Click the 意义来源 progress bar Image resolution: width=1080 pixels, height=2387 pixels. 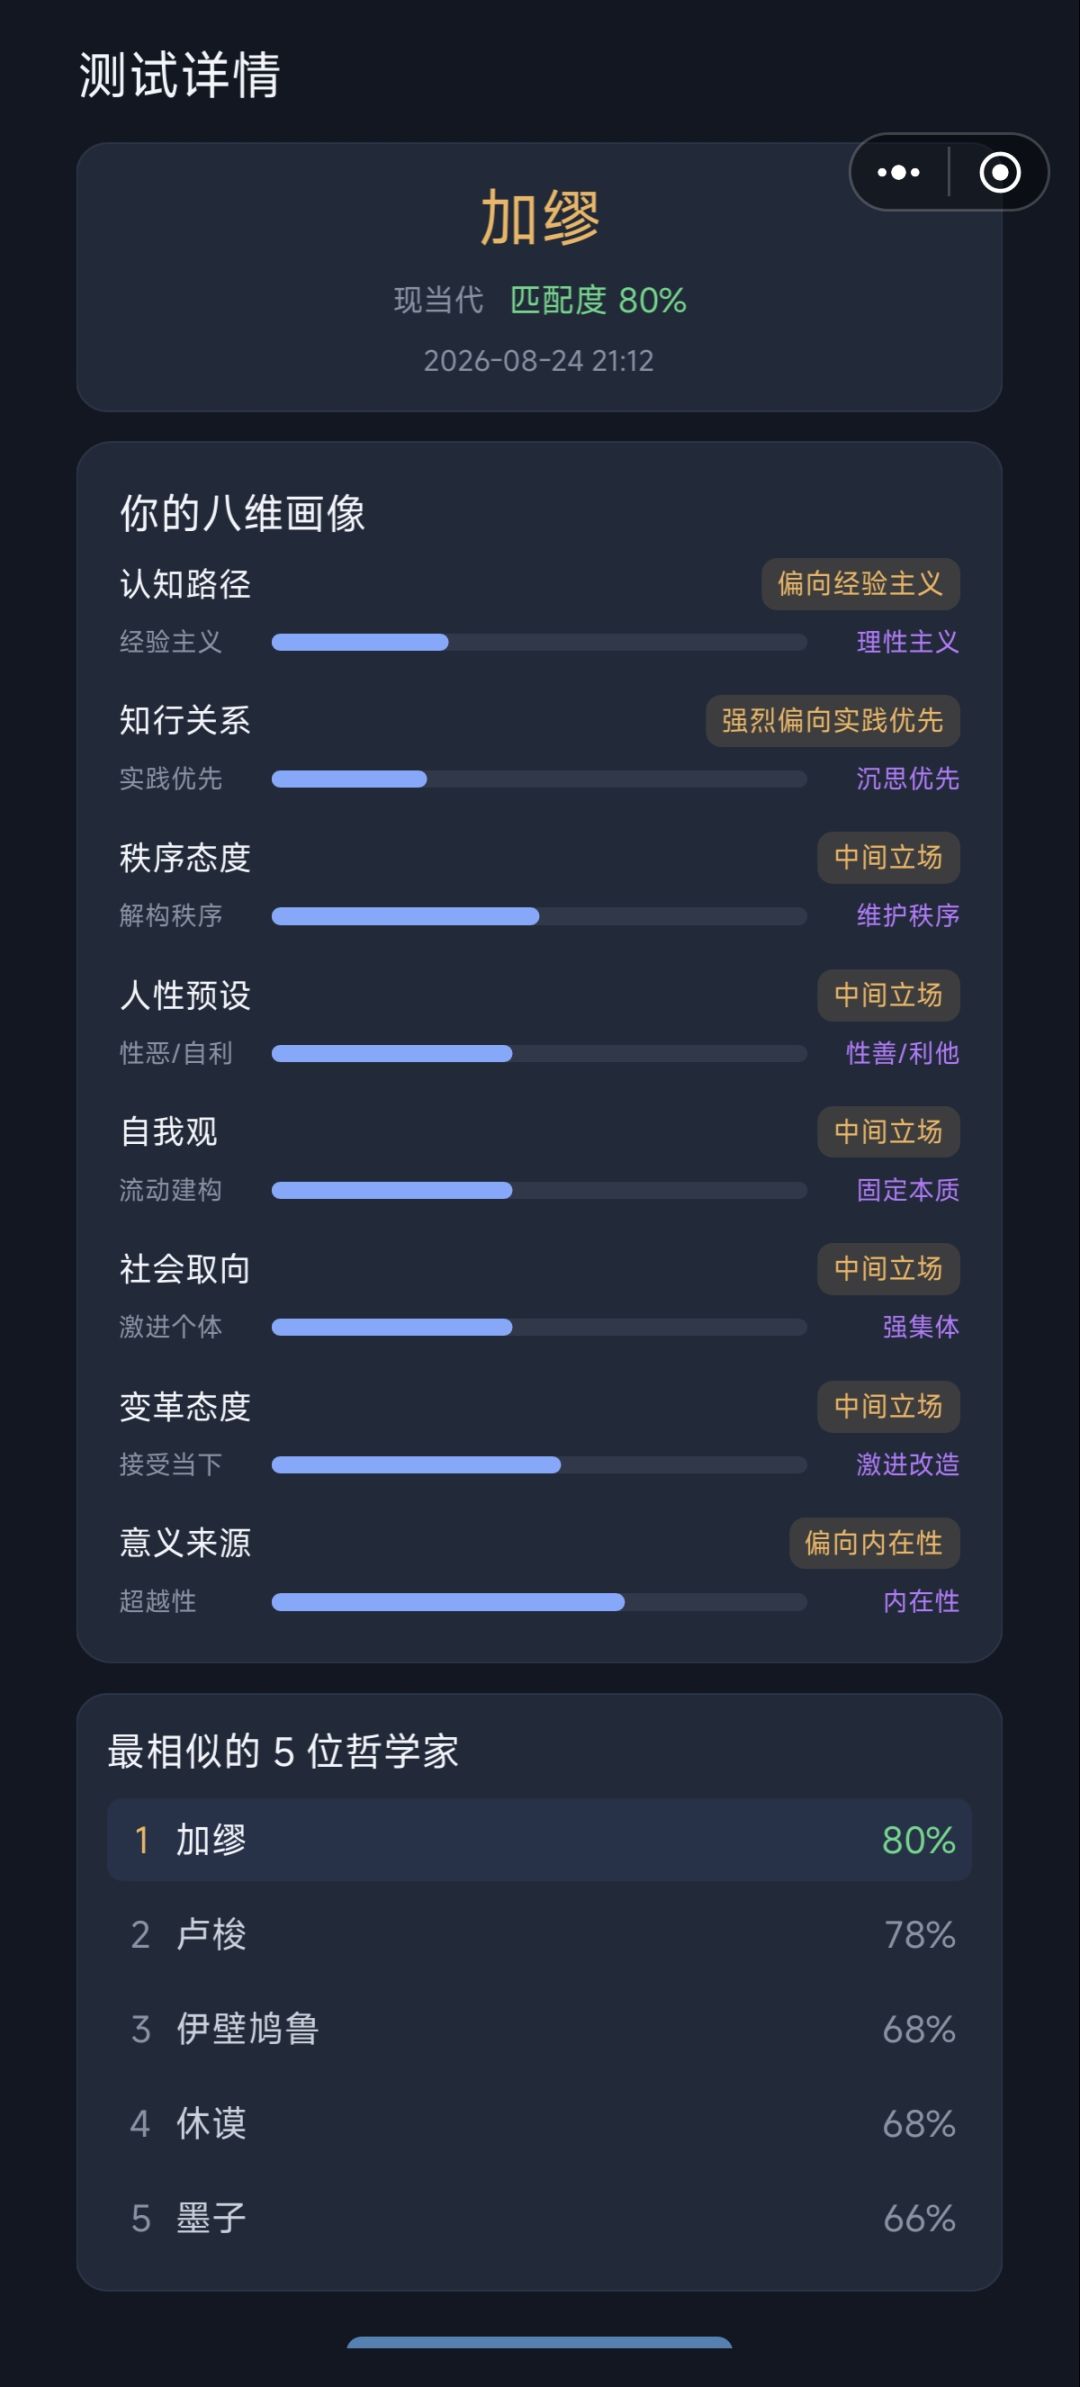coord(539,1602)
